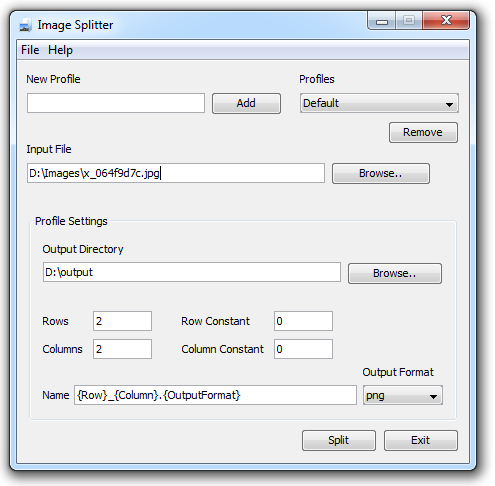The image size is (495, 486).
Task: Click the Output Directory field
Action: tap(192, 272)
